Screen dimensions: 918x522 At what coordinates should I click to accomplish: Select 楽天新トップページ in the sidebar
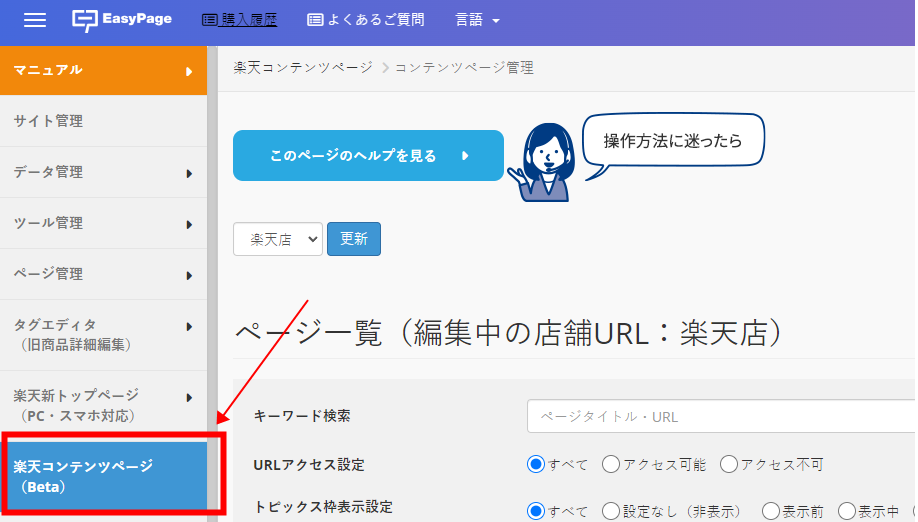point(104,406)
